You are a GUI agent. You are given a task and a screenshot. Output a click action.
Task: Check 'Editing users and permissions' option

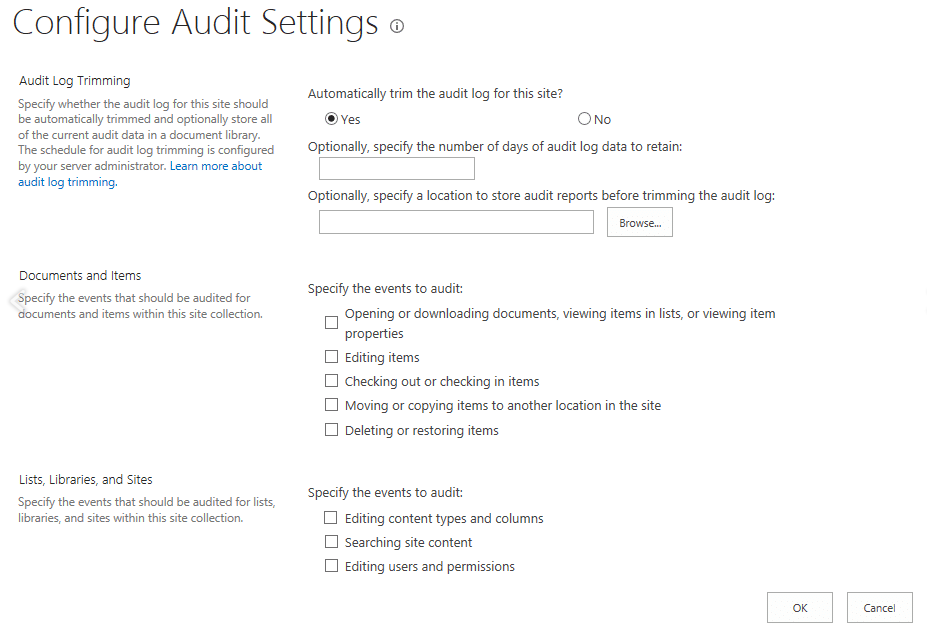pos(332,566)
